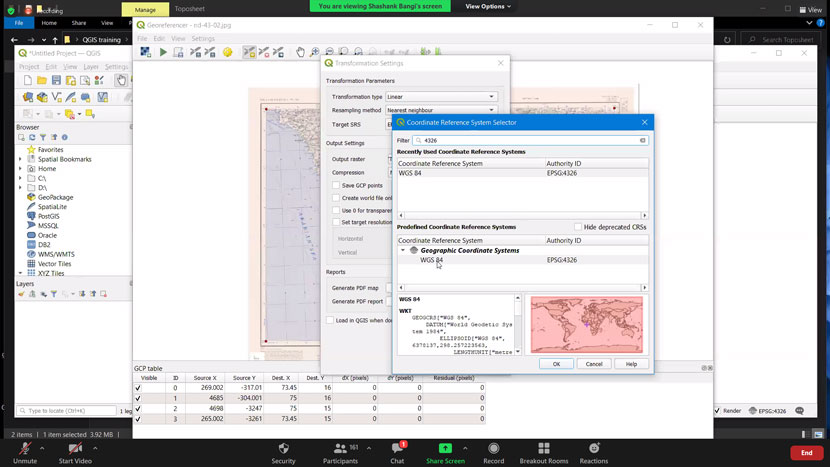Click New Shapefile Layer icon in QGIS
The image size is (830, 467).
tap(56, 97)
